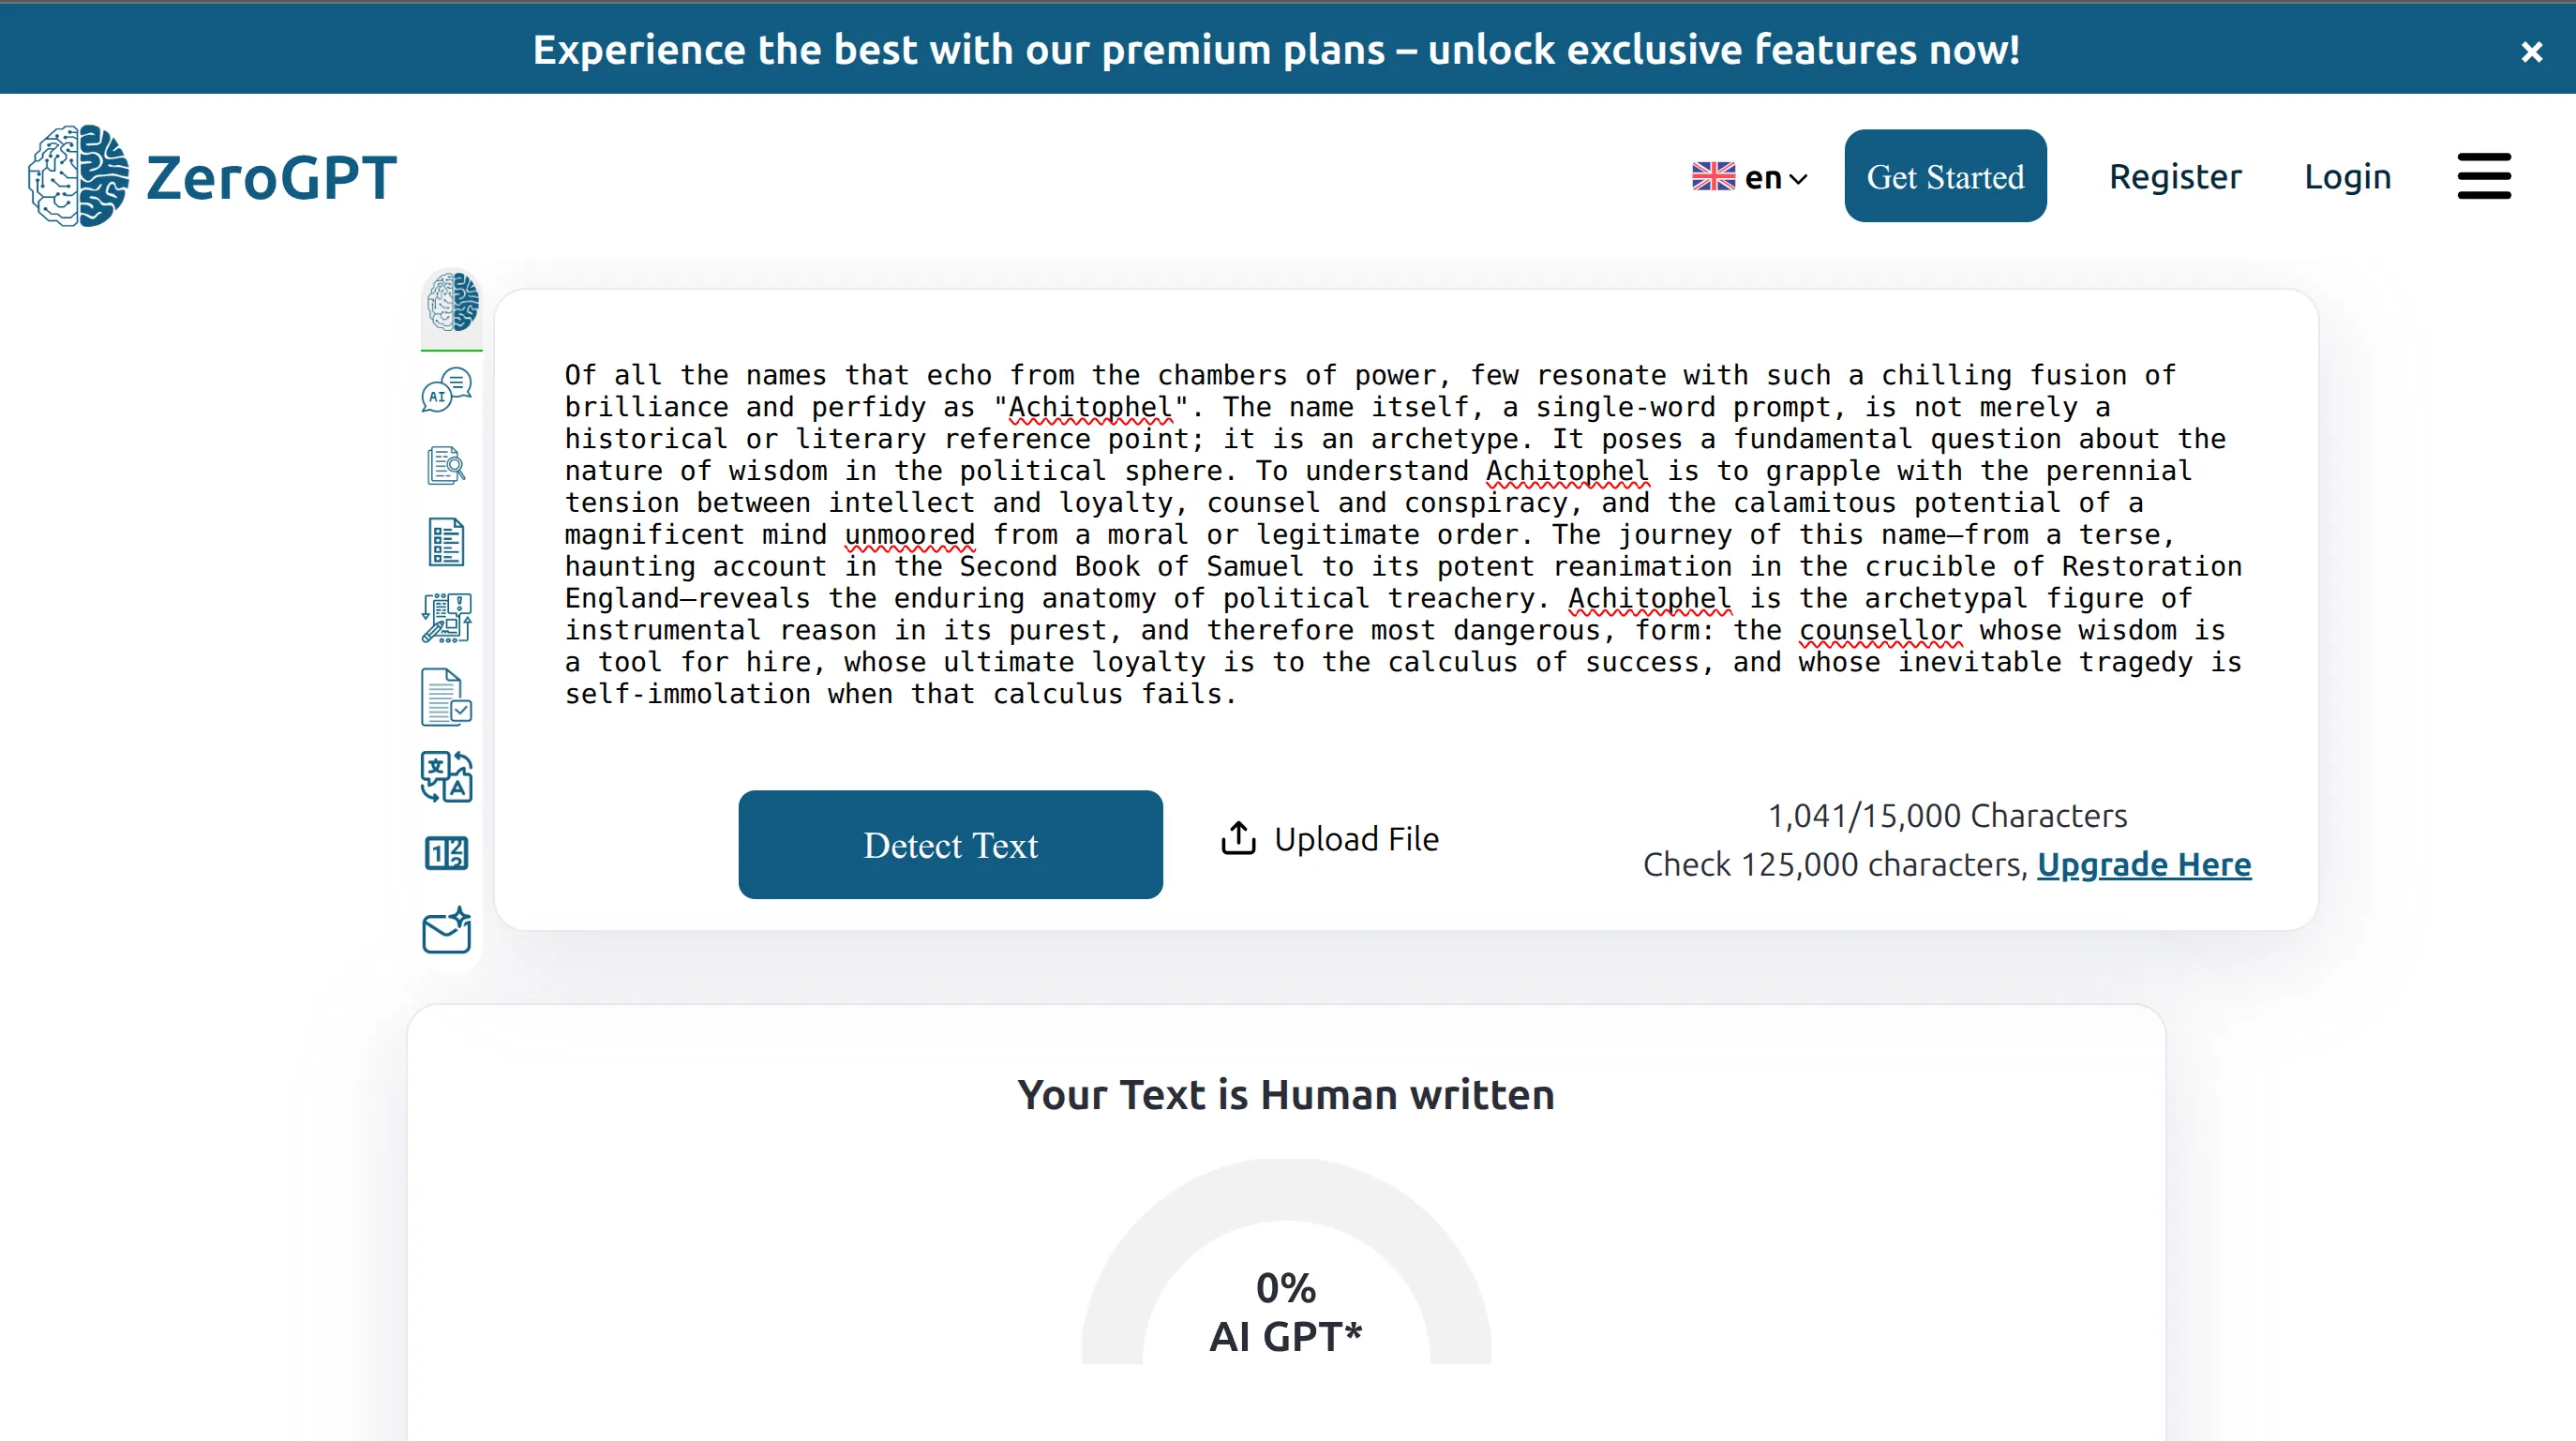The width and height of the screenshot is (2576, 1441).
Task: Open the hamburger menu
Action: pyautogui.click(x=2484, y=176)
